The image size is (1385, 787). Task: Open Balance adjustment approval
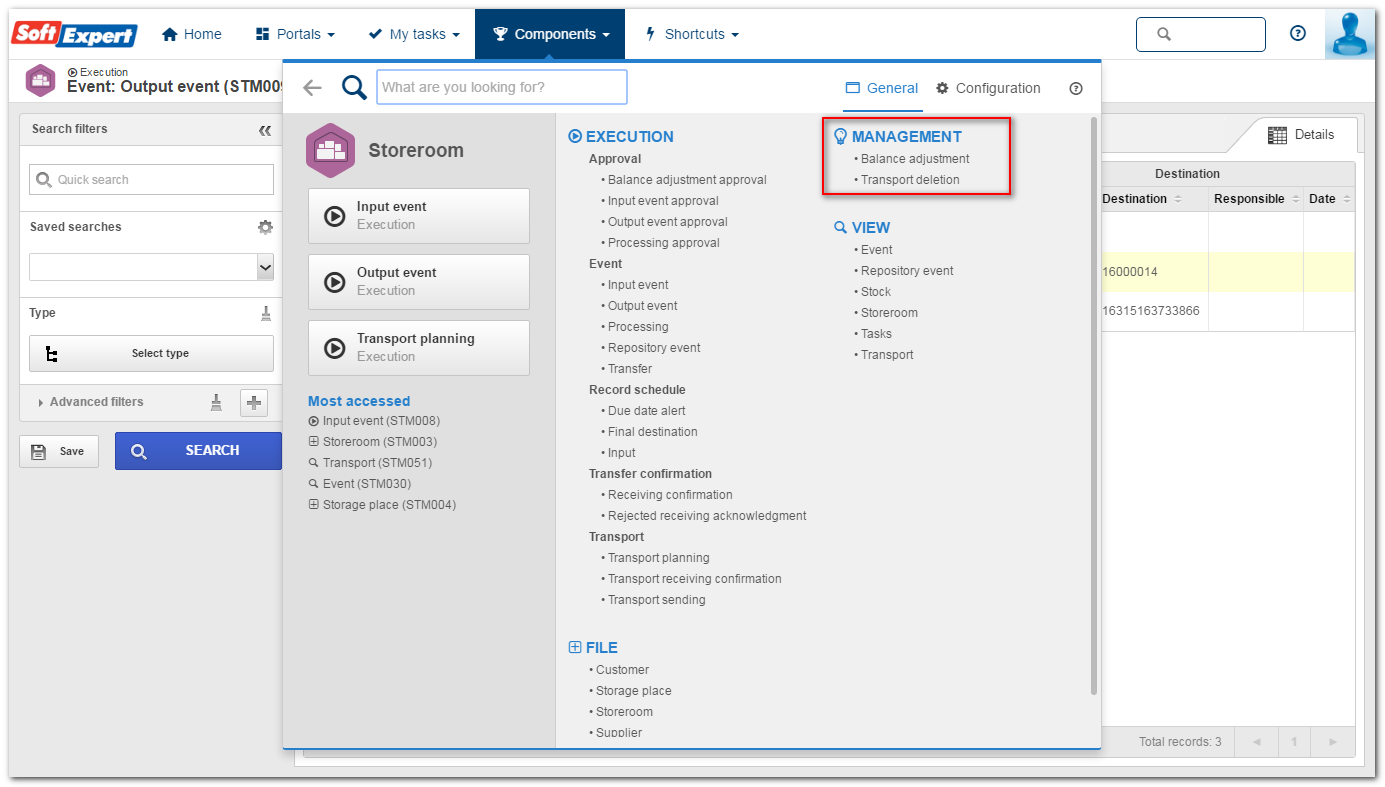click(x=687, y=180)
